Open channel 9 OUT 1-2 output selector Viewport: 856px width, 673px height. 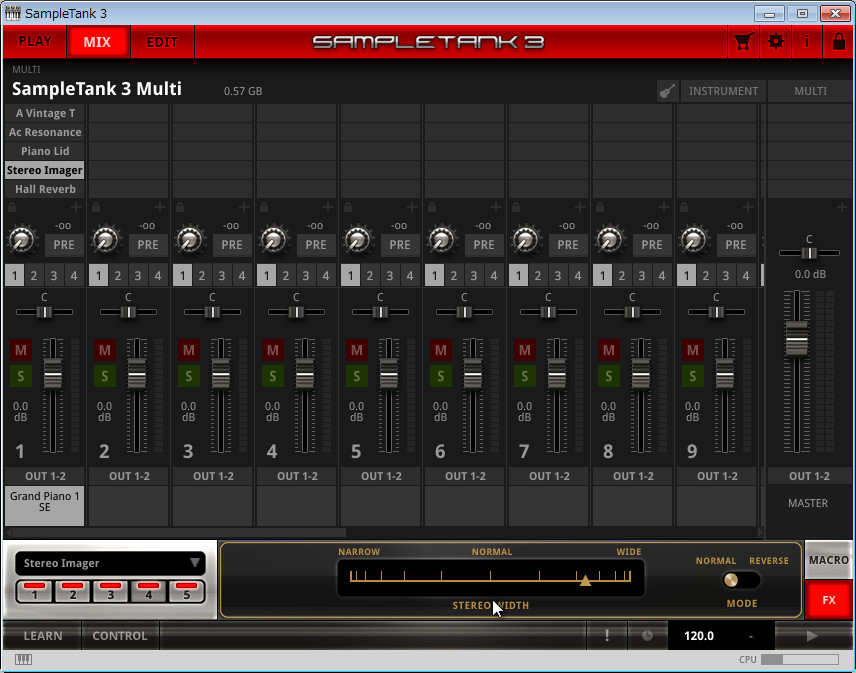[x=717, y=476]
